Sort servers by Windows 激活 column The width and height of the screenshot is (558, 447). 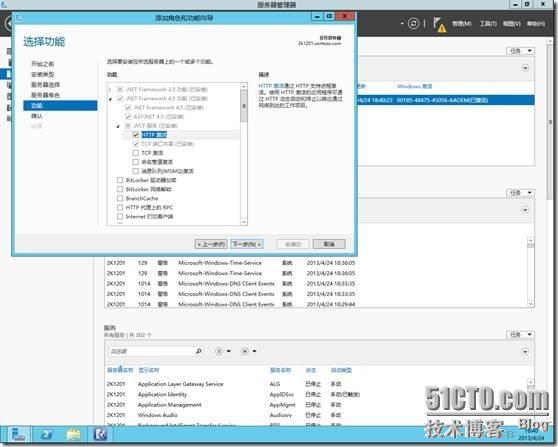point(414,86)
